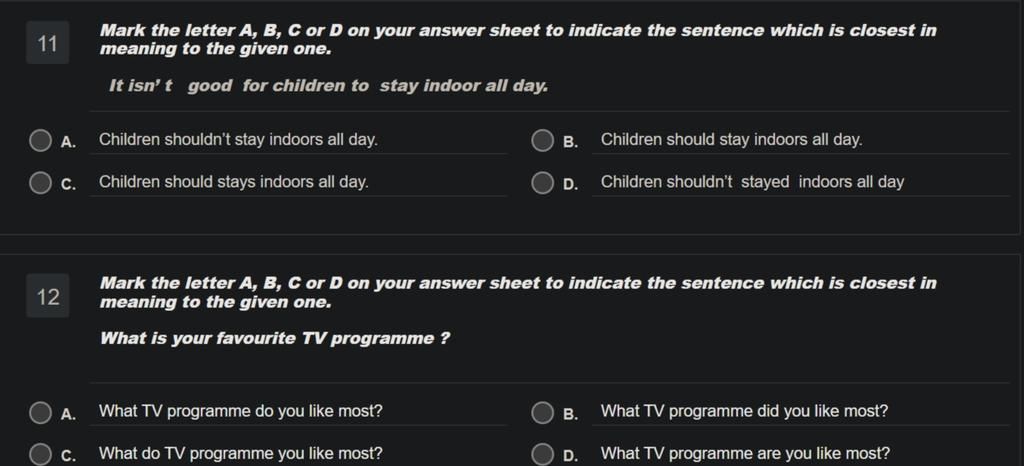The width and height of the screenshot is (1024, 466).
Task: Select radio button C for question 12
Action: coord(40,454)
